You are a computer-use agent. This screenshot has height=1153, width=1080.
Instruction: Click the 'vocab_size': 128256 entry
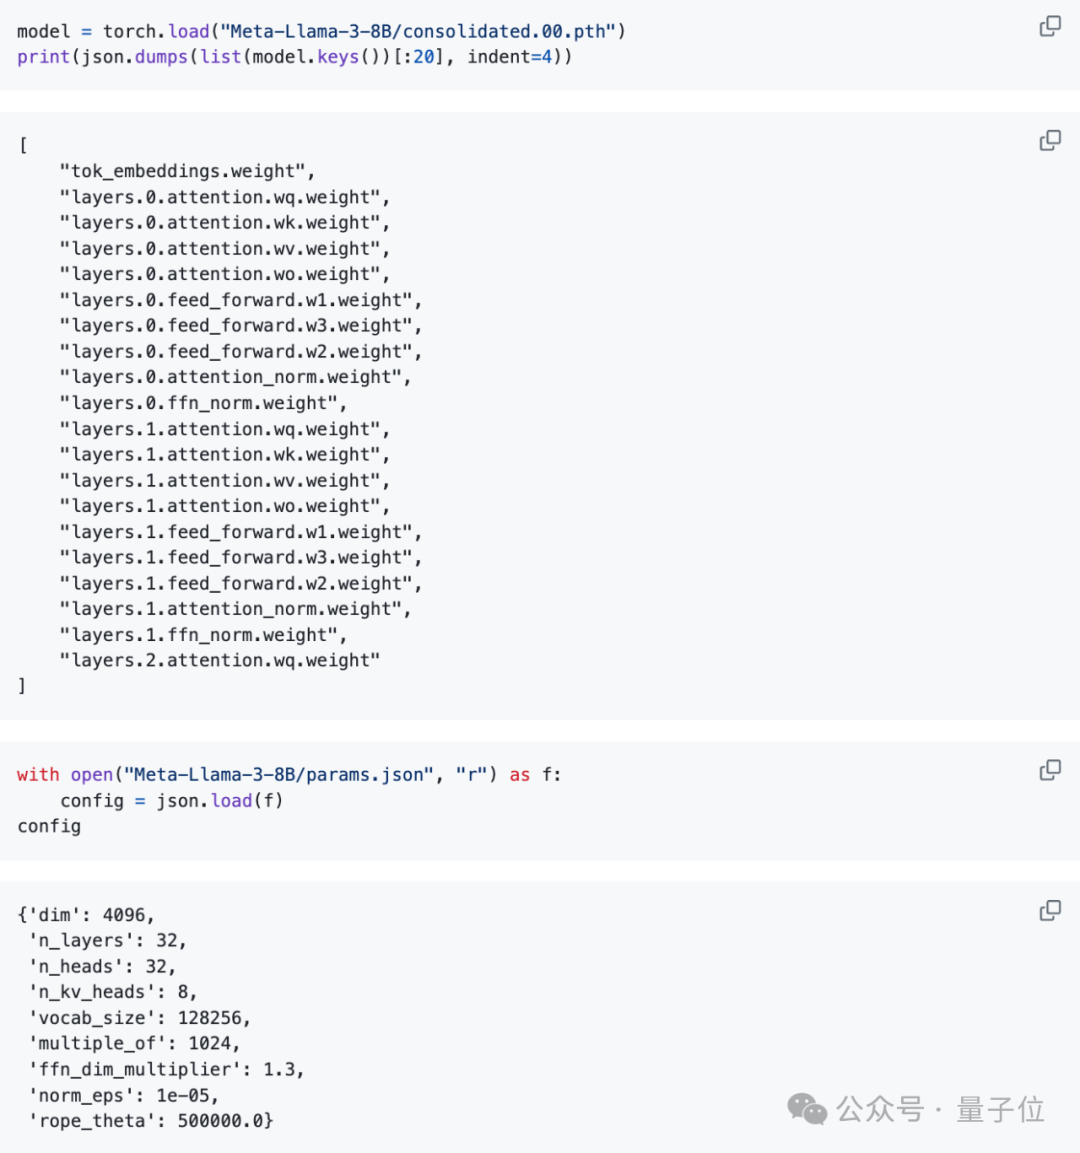(x=140, y=1018)
